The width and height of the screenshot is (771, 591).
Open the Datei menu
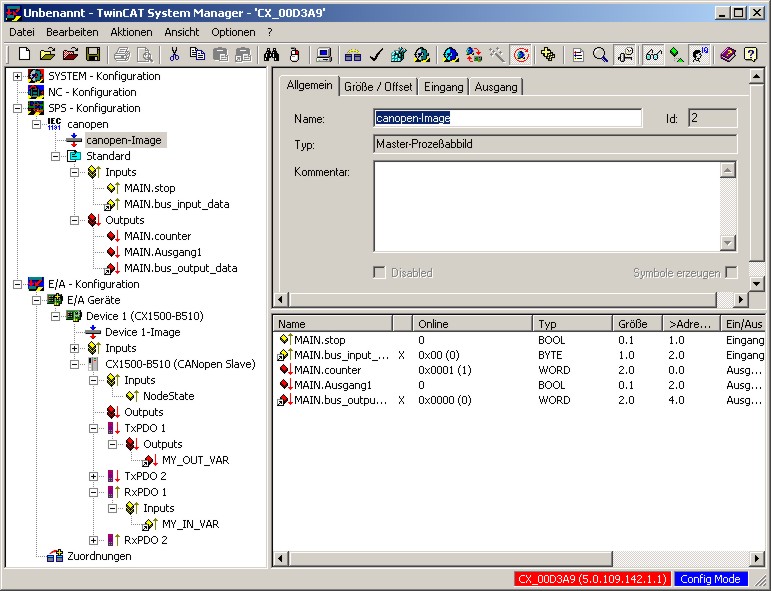click(x=22, y=32)
